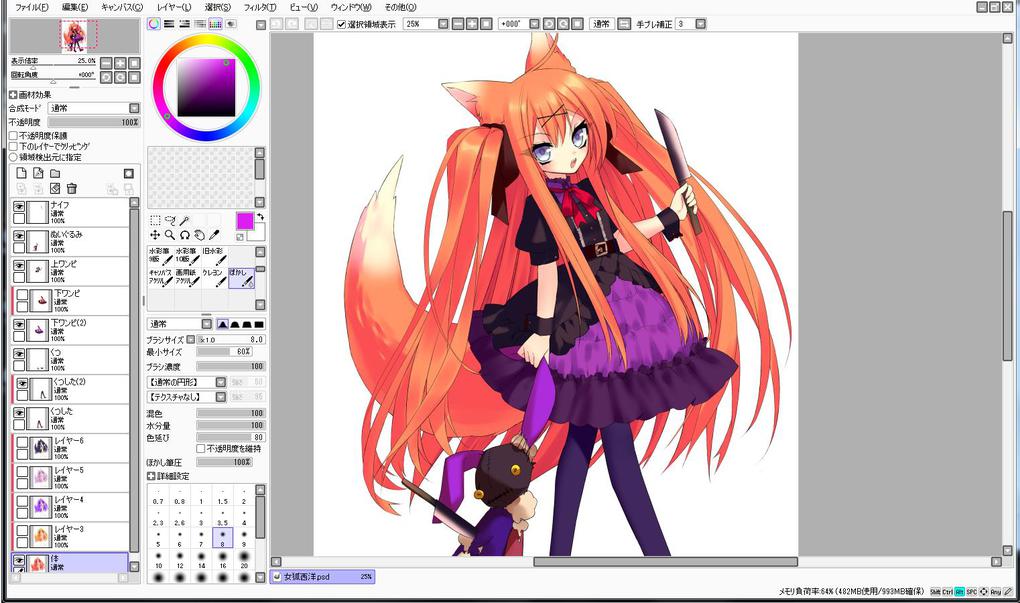Pick brush size 8 preset
Image resolution: width=1020 pixels, height=603 pixels.
(222, 538)
